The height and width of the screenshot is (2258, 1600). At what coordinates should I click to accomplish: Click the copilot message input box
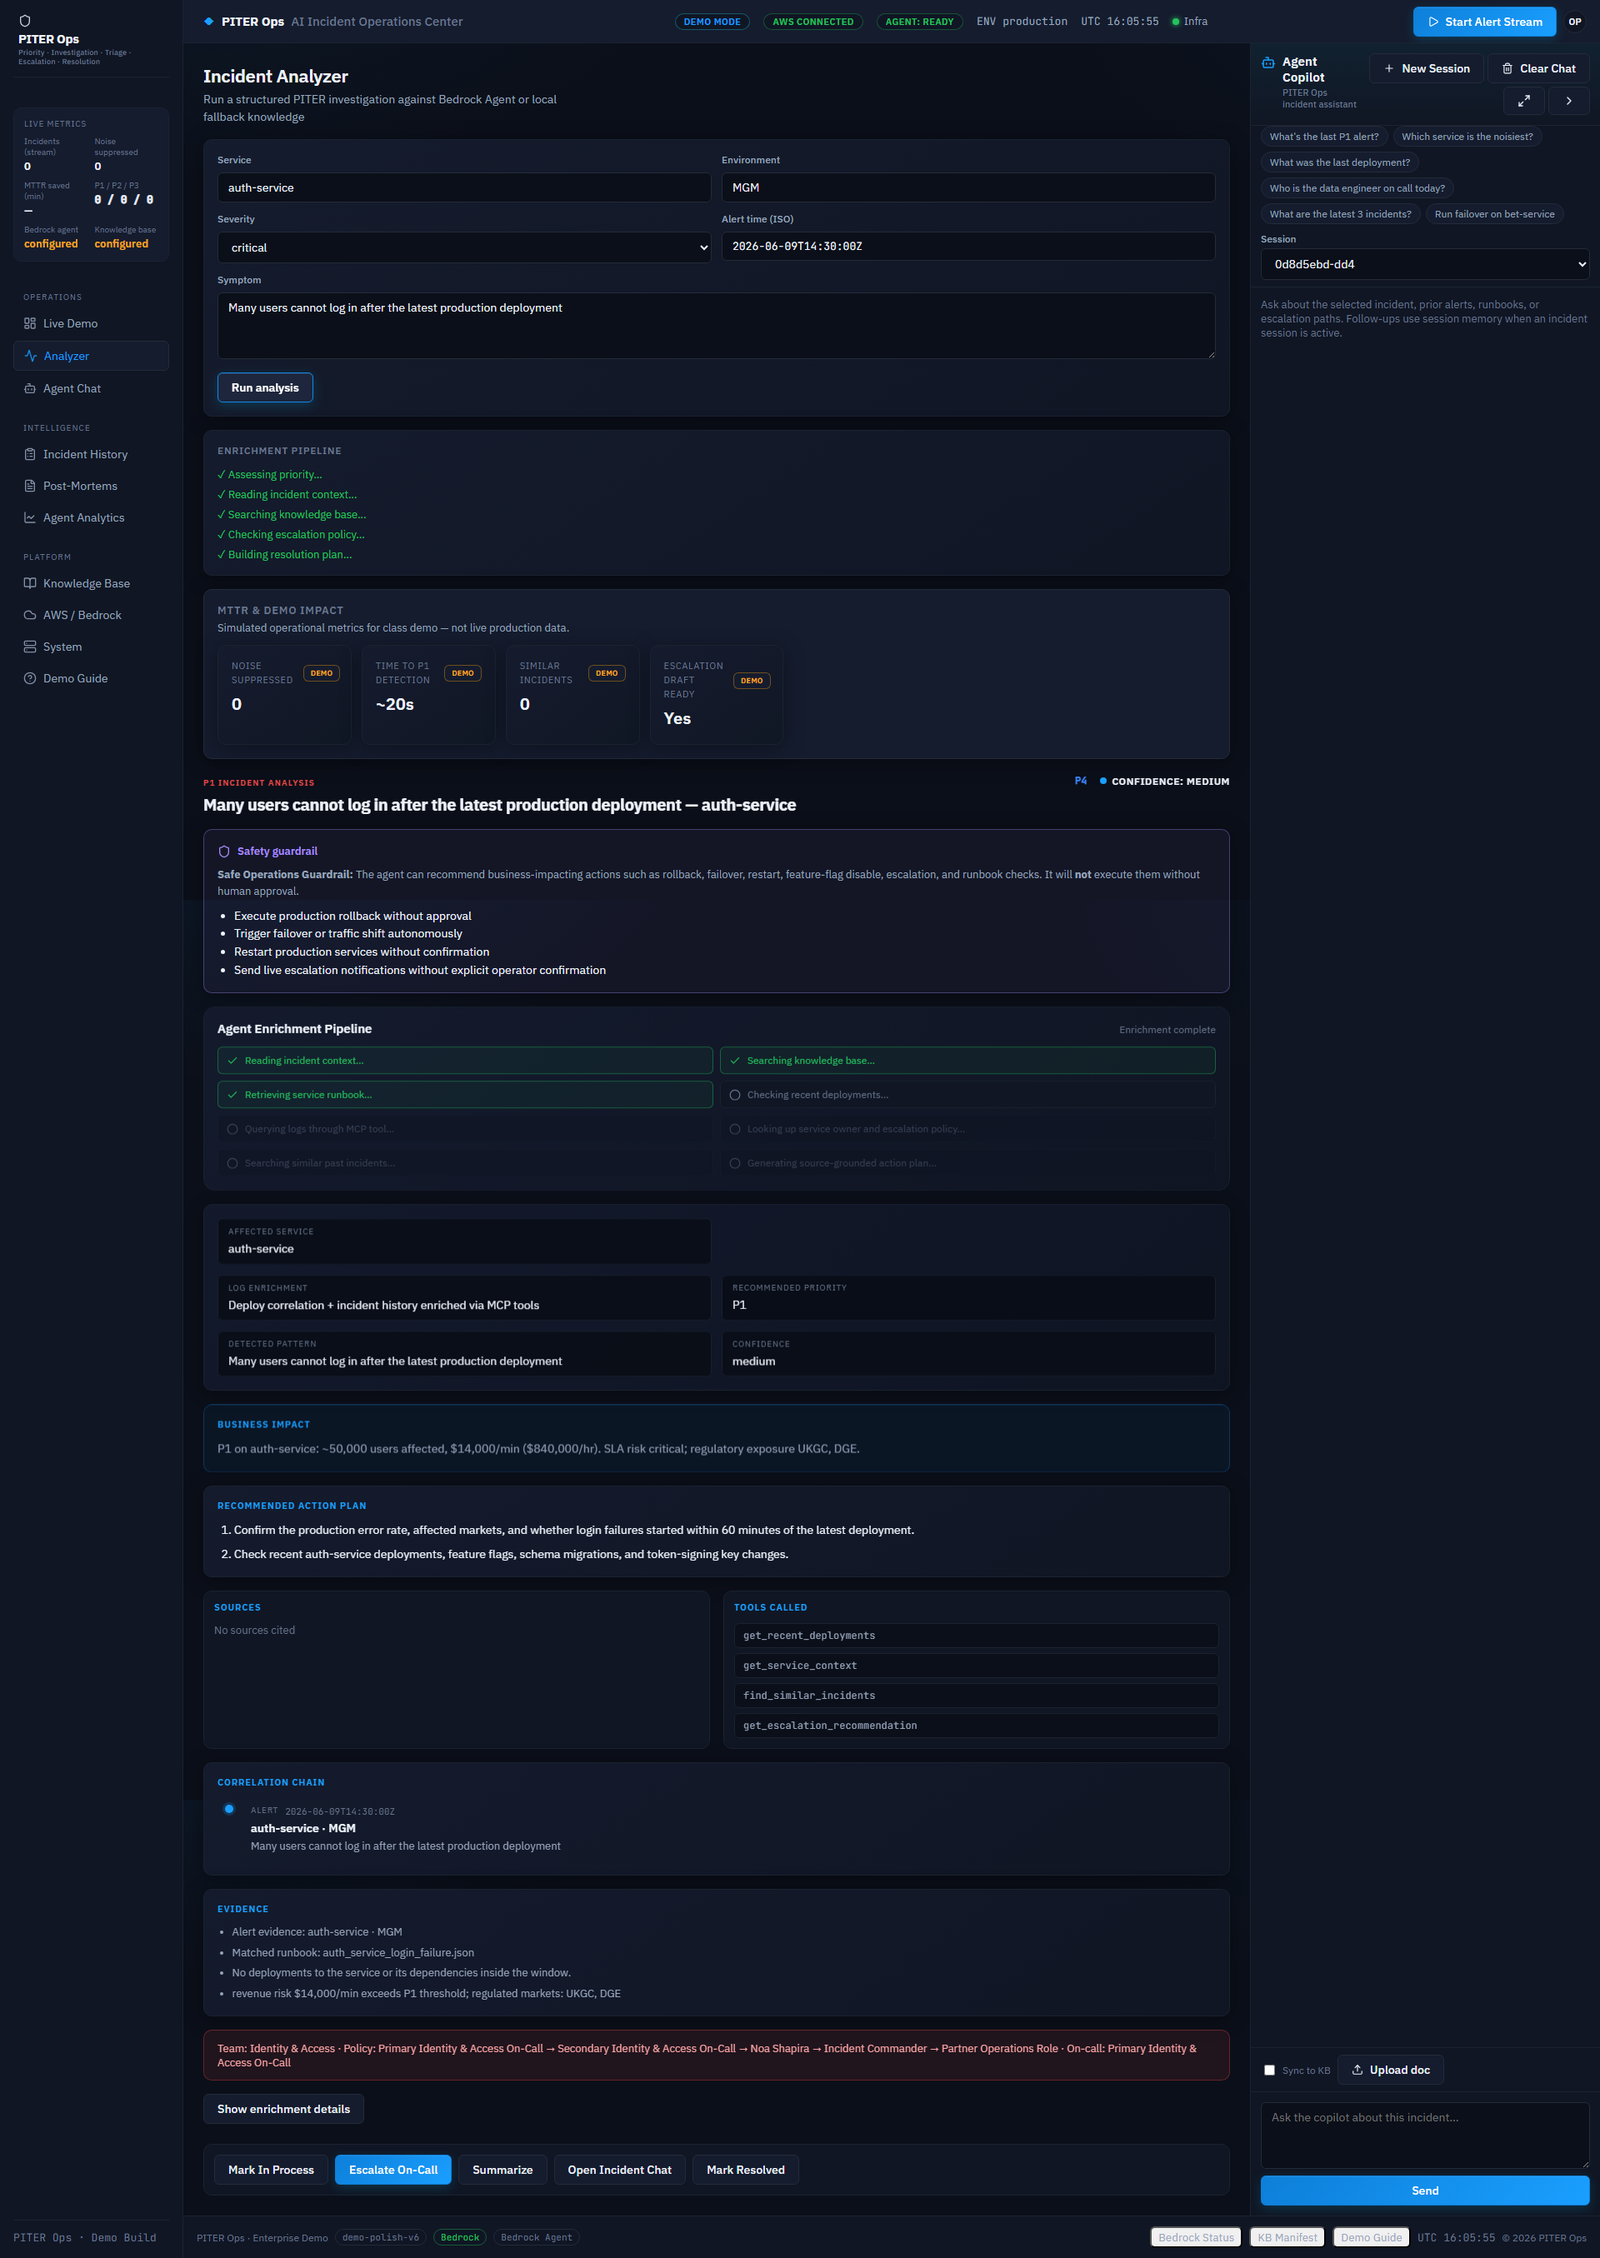[x=1425, y=2135]
